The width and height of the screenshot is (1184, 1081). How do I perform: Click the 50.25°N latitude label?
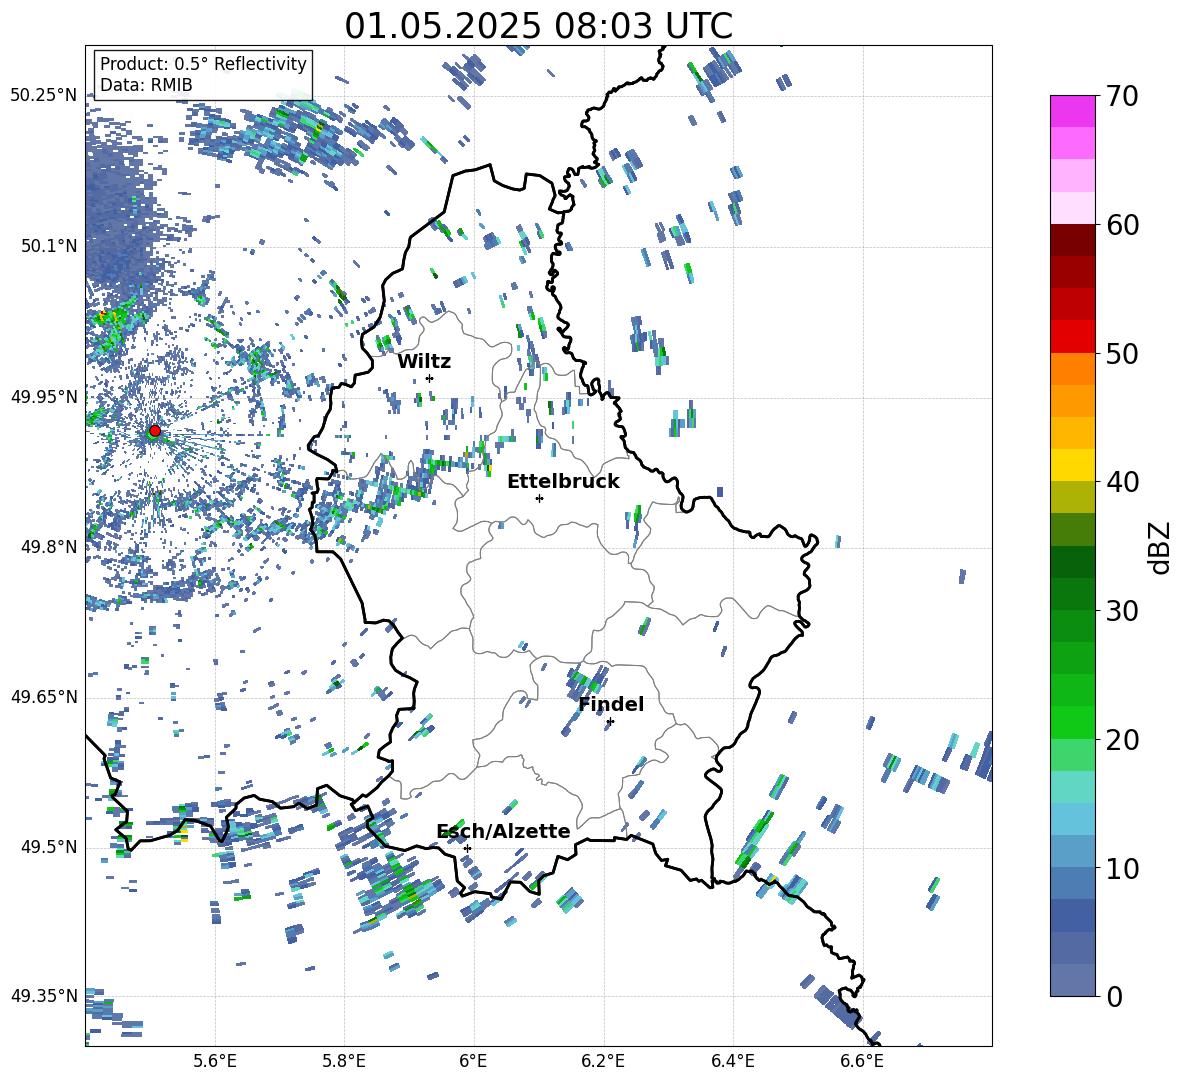point(44,96)
